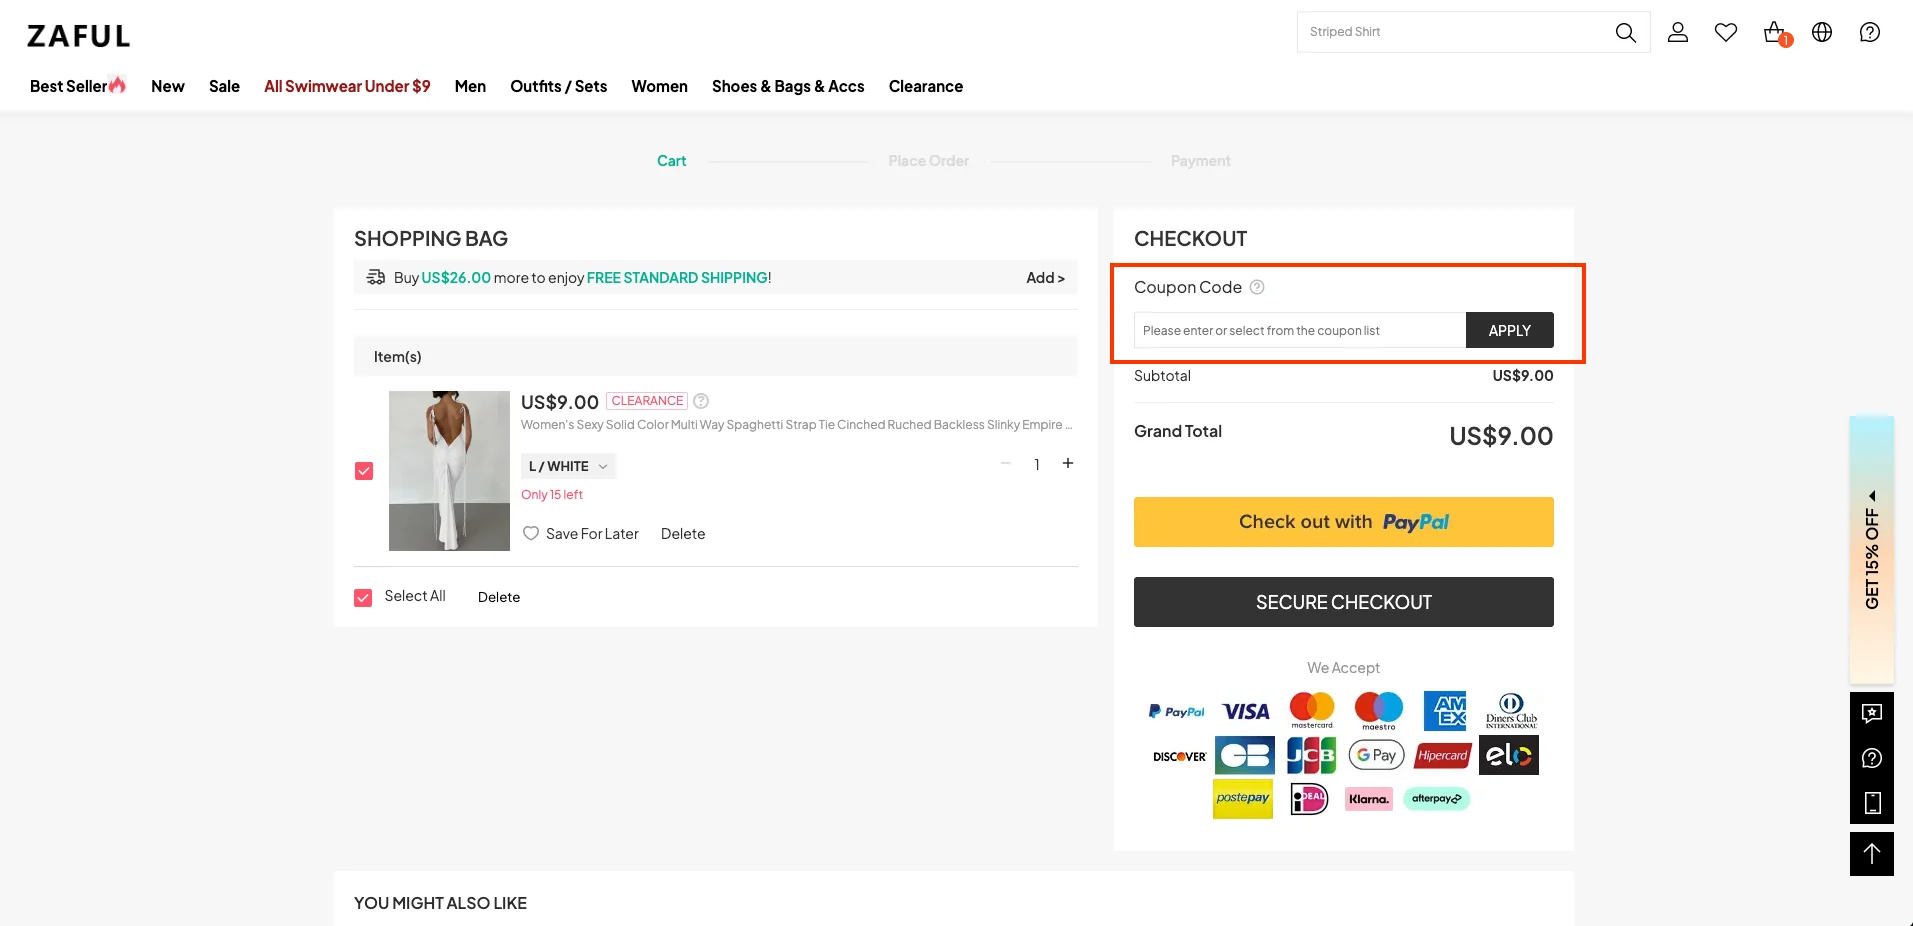Screen dimensions: 1913x926
Task: Click the PayPal payment logo
Action: point(1177,711)
